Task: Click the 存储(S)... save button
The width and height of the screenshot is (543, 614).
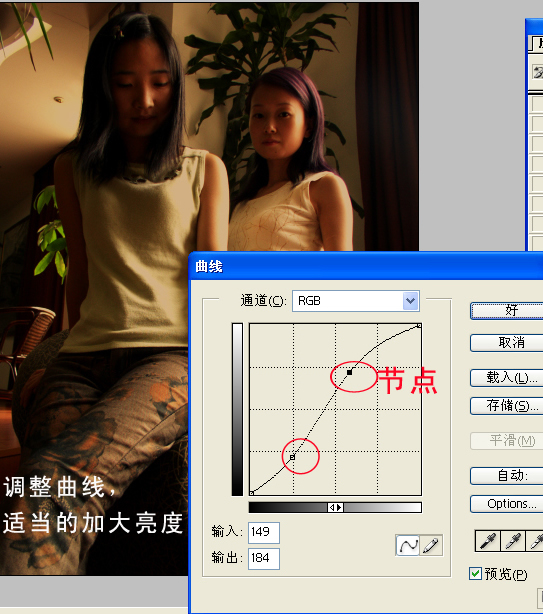Action: coord(507,406)
